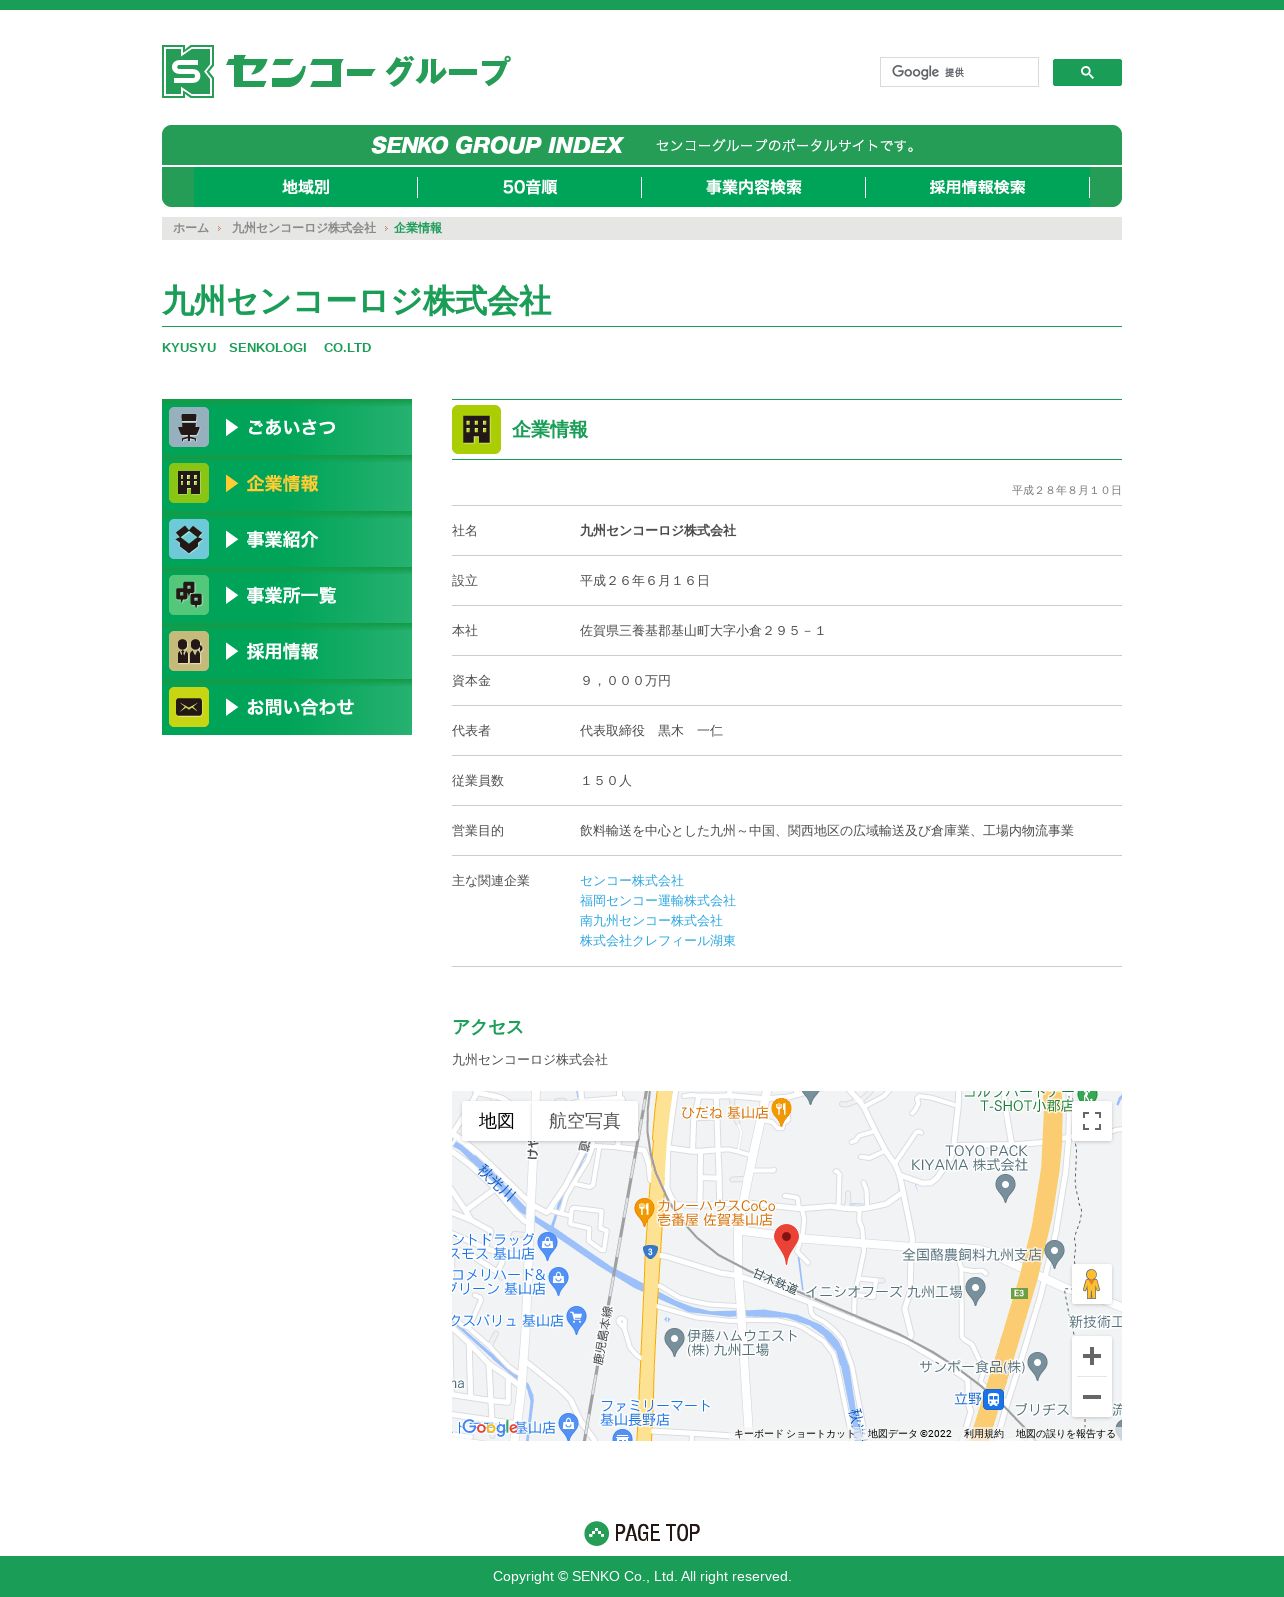Click the 事業所一覧 locations icon

pos(189,595)
